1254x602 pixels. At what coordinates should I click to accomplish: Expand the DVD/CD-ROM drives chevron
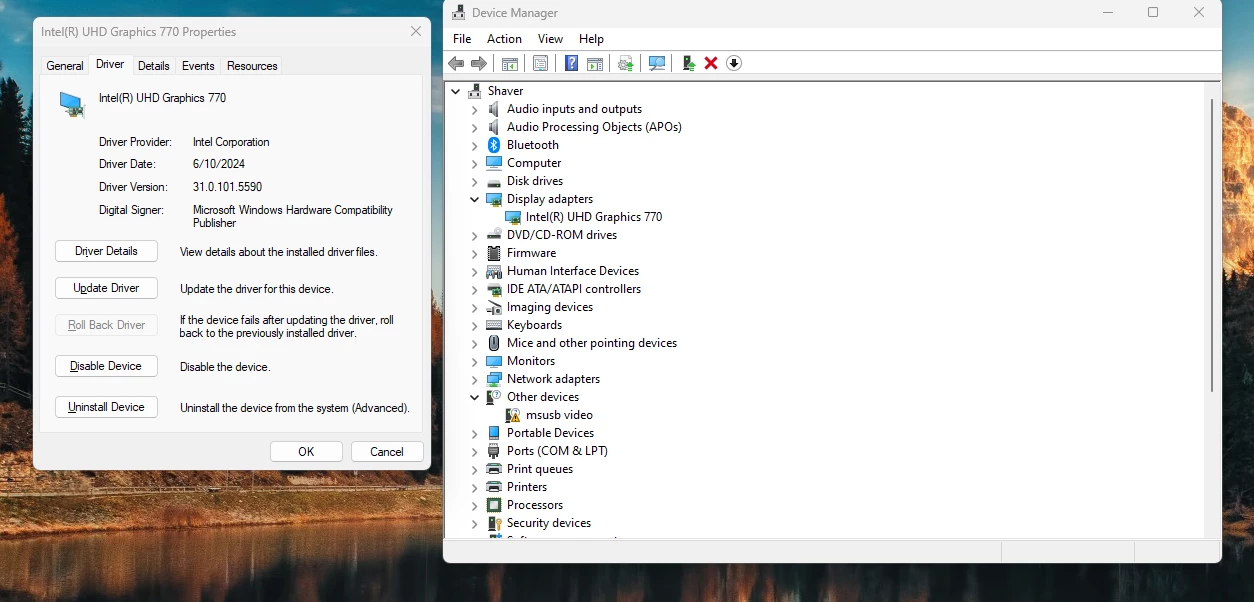[475, 235]
